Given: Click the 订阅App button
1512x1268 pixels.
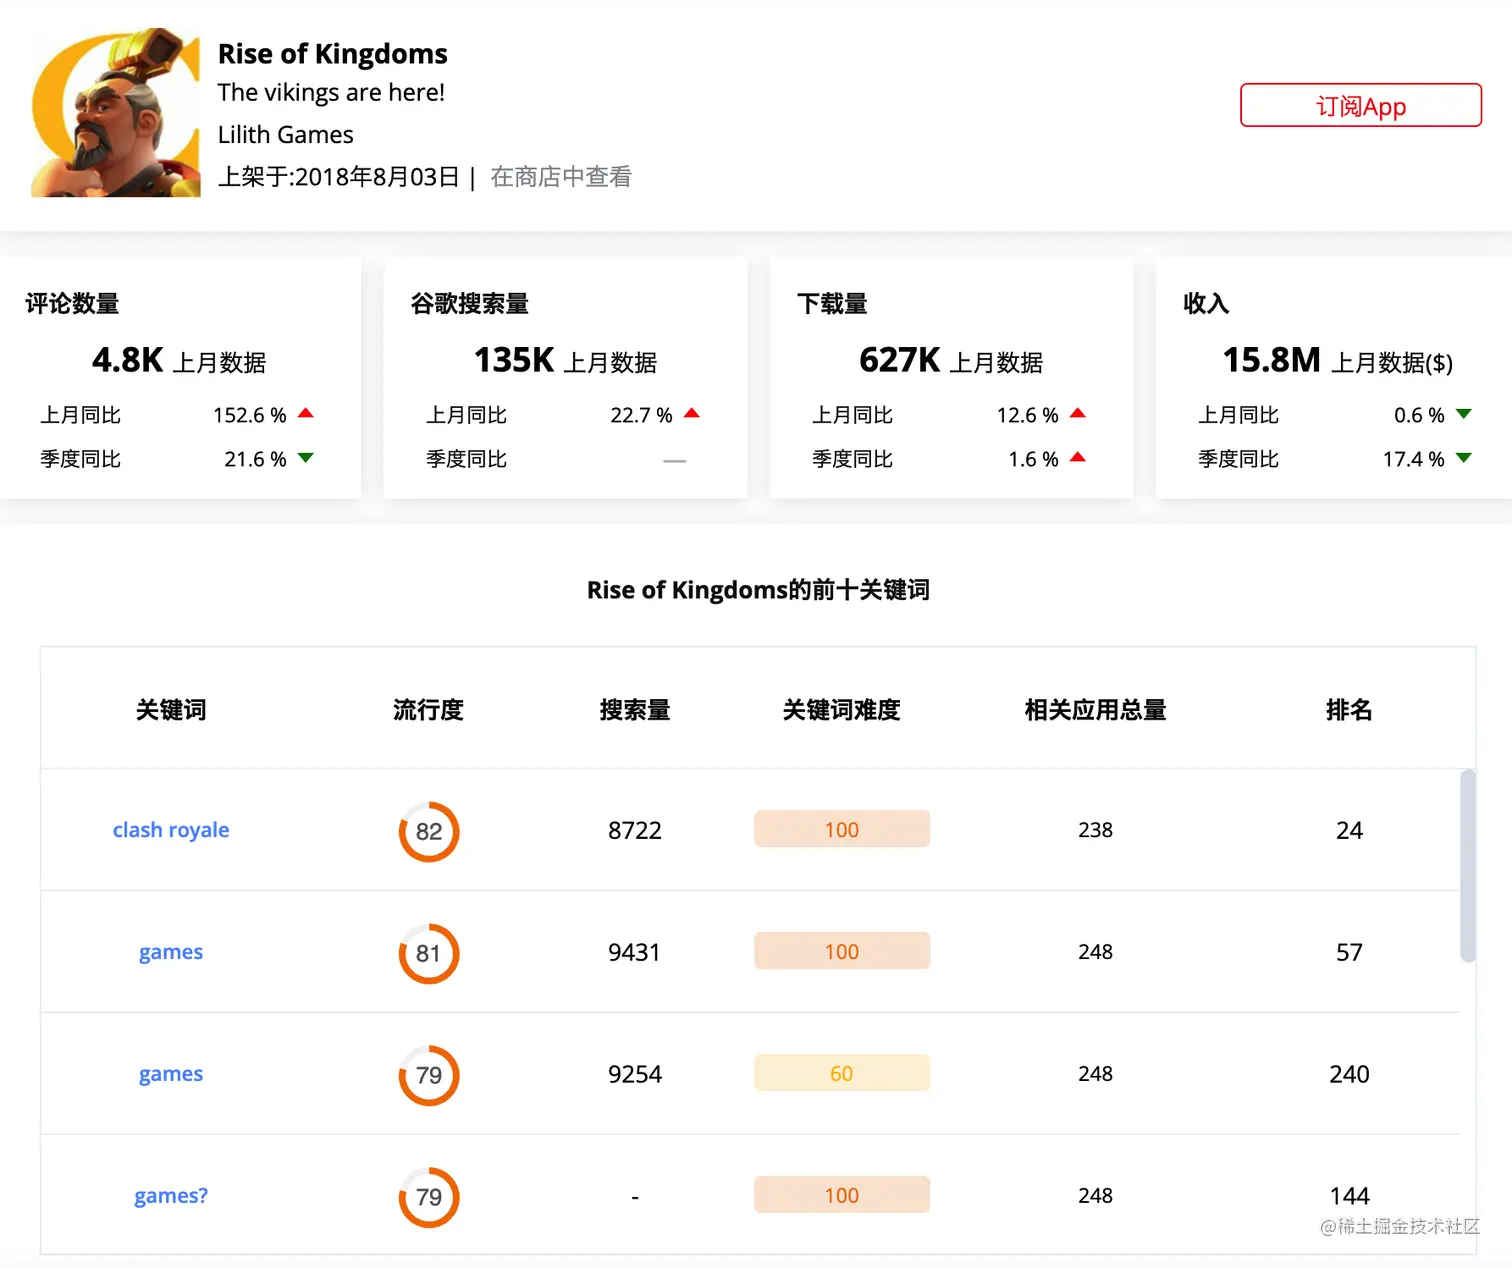Looking at the screenshot, I should 1361,105.
